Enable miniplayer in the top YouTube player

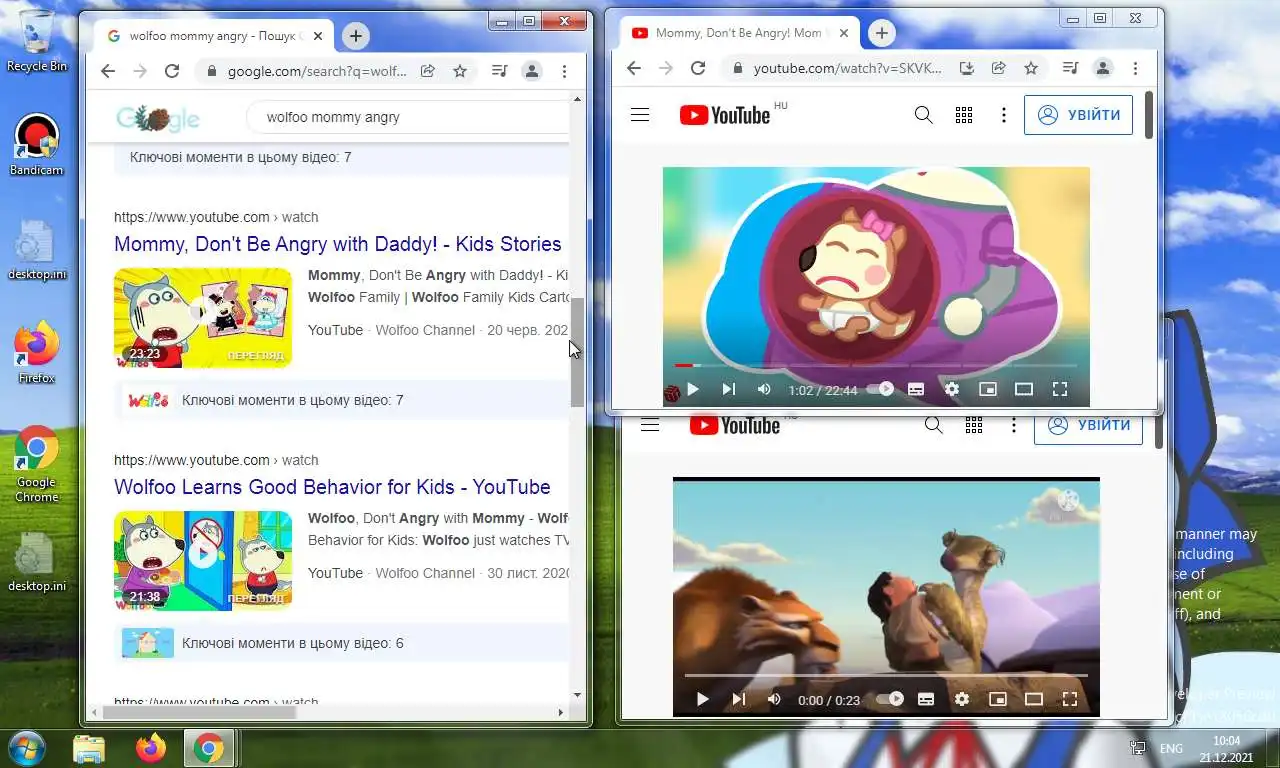(988, 389)
